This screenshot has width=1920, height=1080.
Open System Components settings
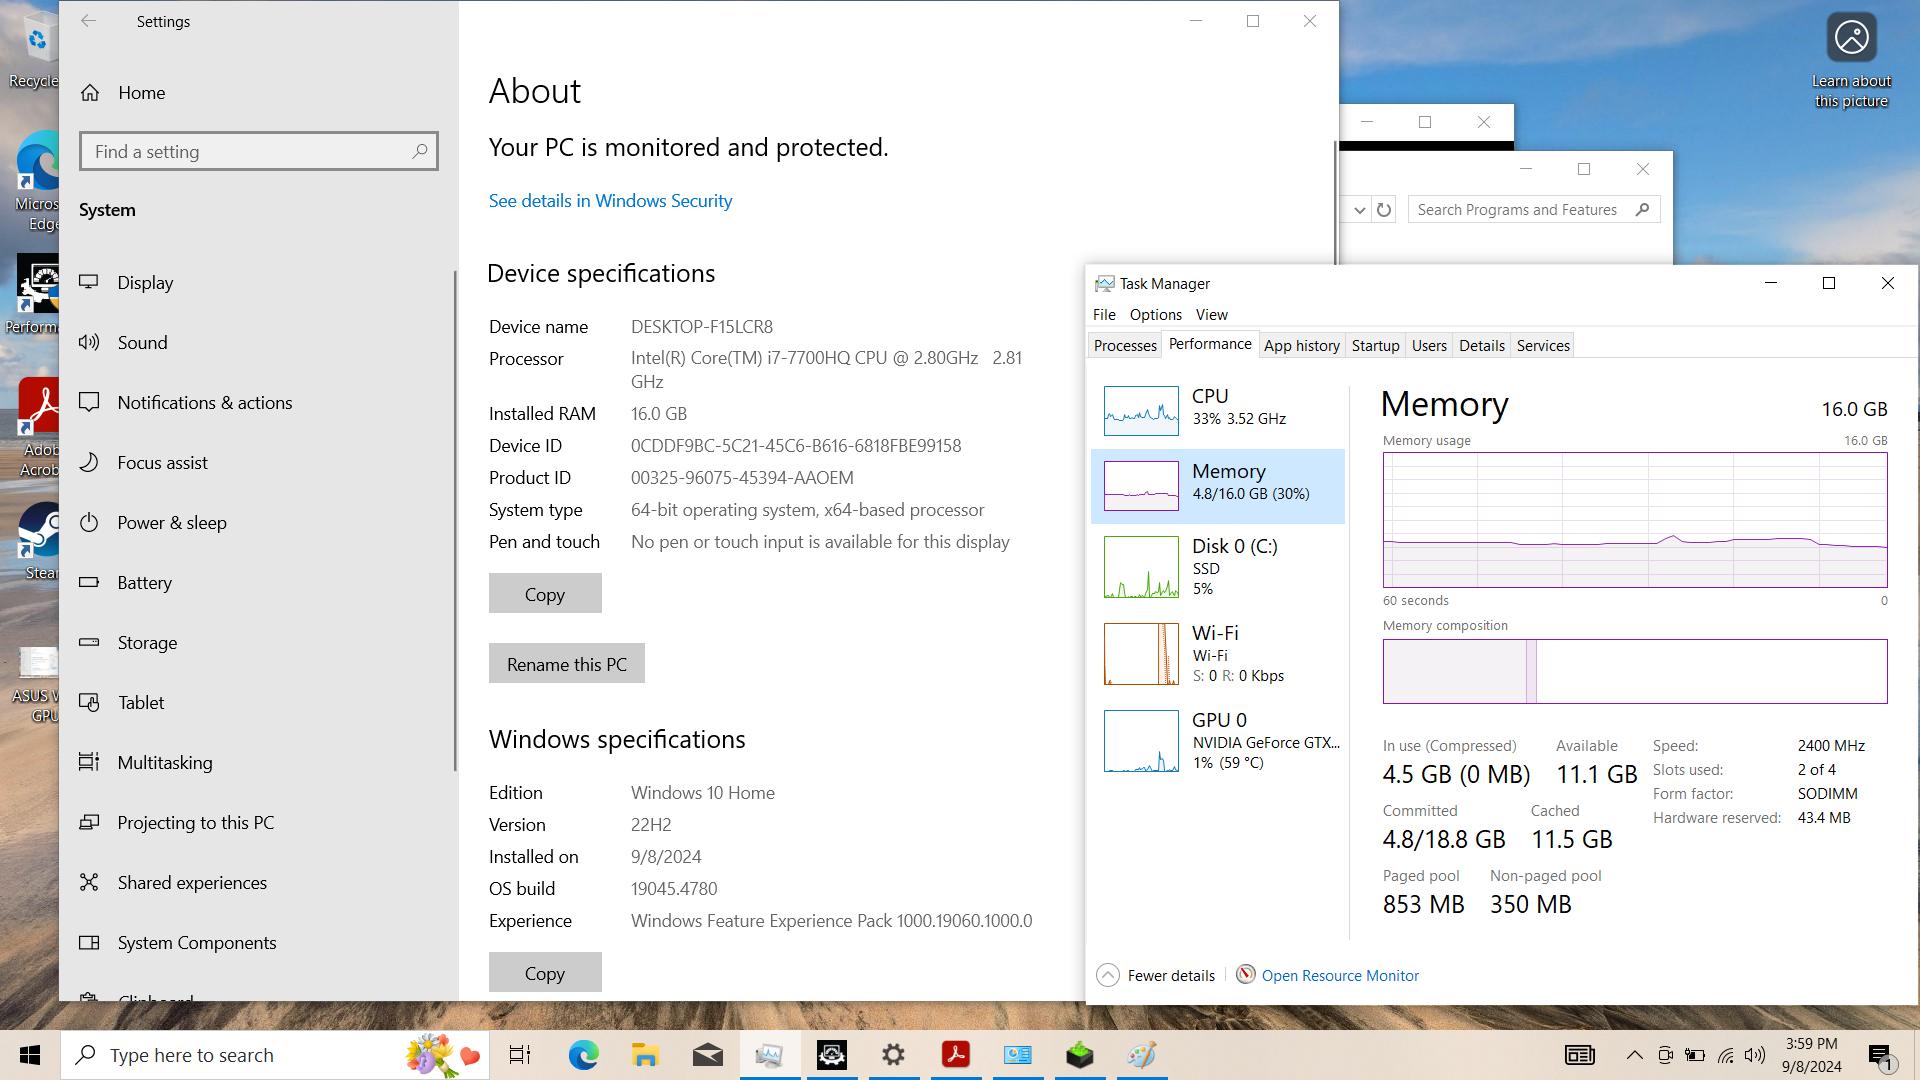click(x=258, y=943)
